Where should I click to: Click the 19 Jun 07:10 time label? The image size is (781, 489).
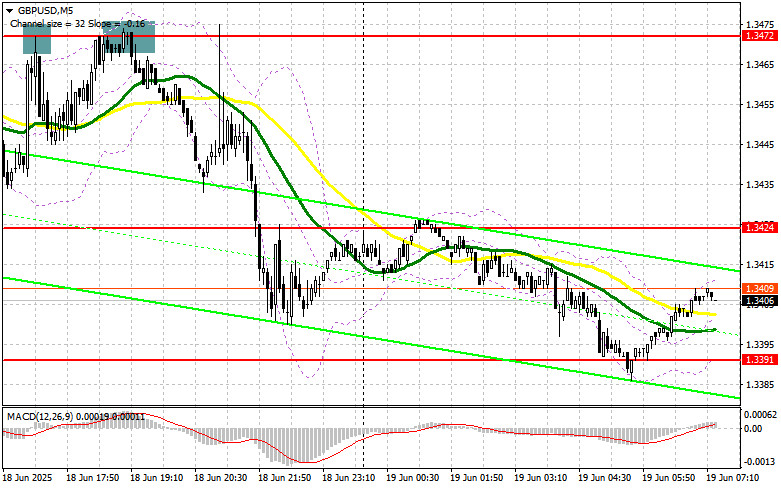pyautogui.click(x=733, y=478)
